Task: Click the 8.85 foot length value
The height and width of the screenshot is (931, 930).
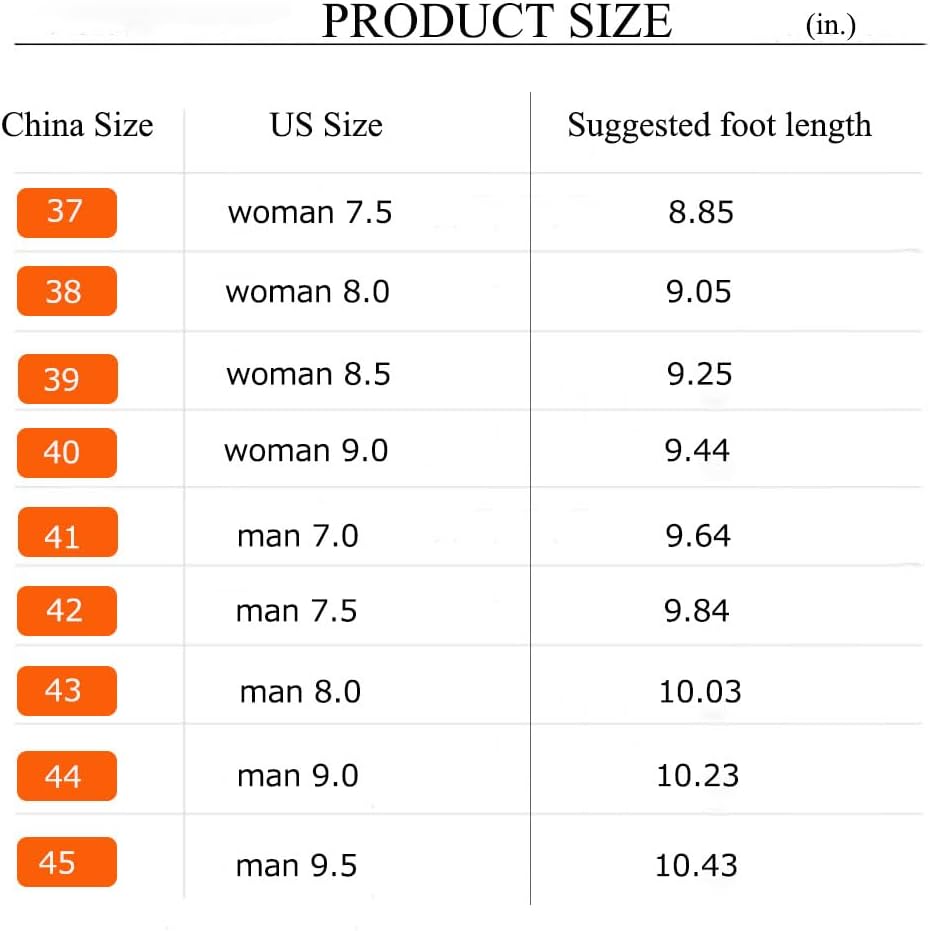Action: [701, 212]
